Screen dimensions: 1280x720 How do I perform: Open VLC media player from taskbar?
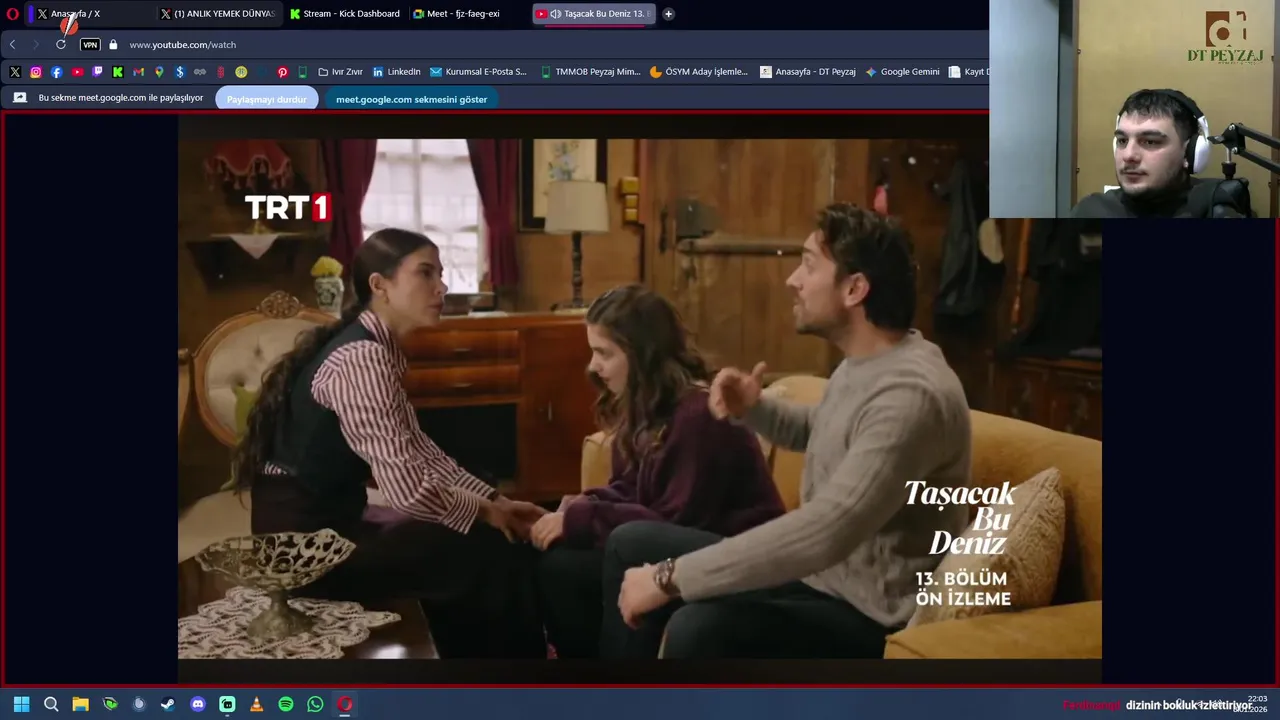point(256,704)
